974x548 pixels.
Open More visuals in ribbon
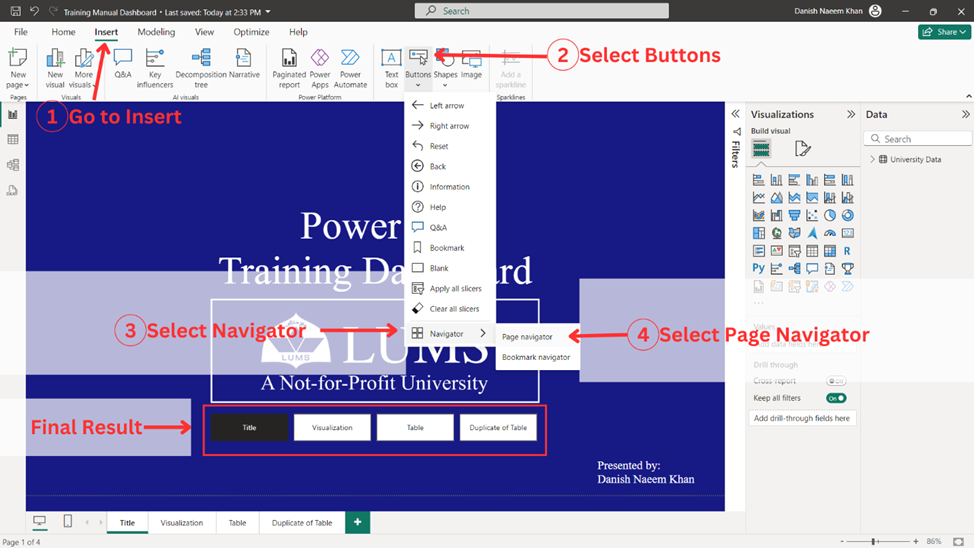[83, 68]
